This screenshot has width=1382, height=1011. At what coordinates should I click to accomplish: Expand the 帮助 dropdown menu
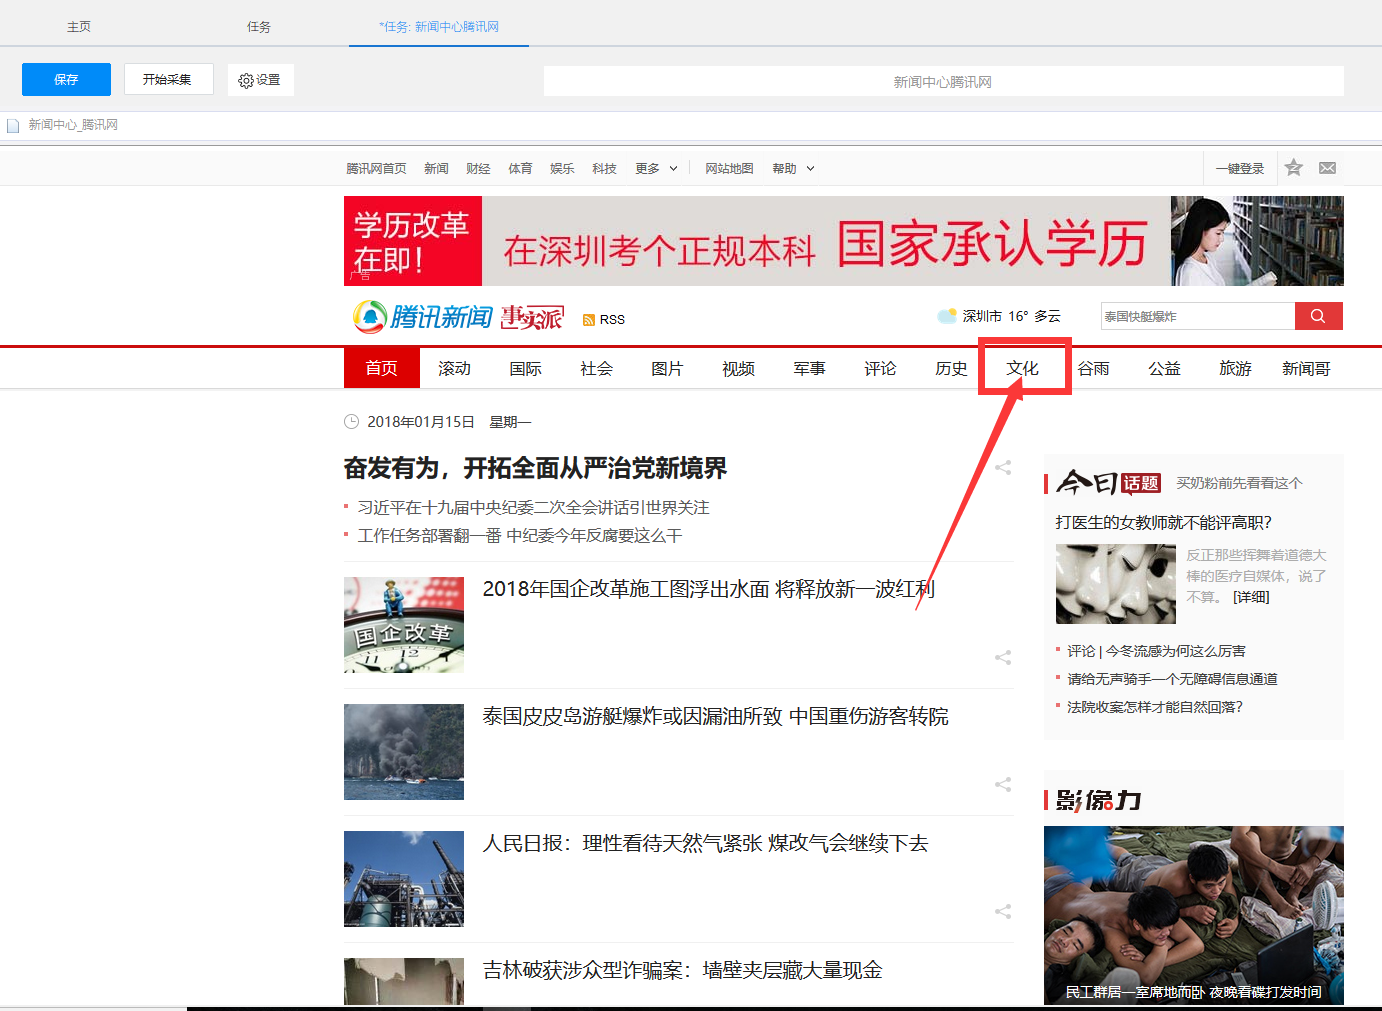point(792,168)
